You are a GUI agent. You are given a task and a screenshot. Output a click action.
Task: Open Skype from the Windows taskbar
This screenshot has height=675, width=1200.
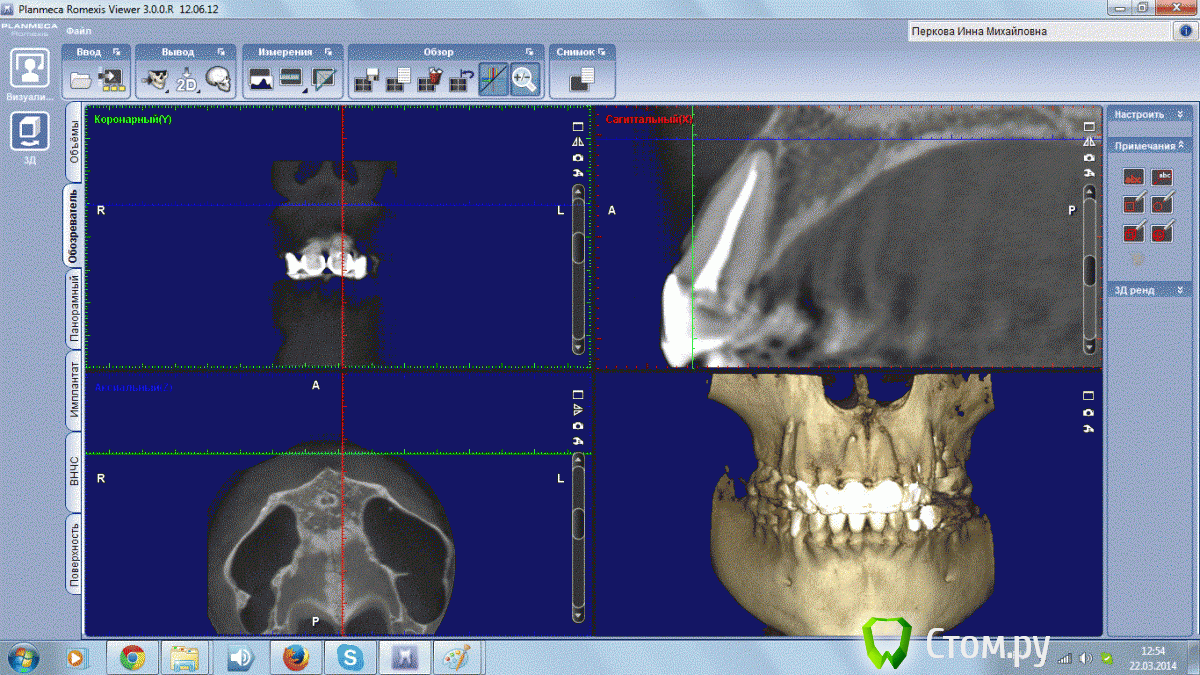tap(350, 657)
